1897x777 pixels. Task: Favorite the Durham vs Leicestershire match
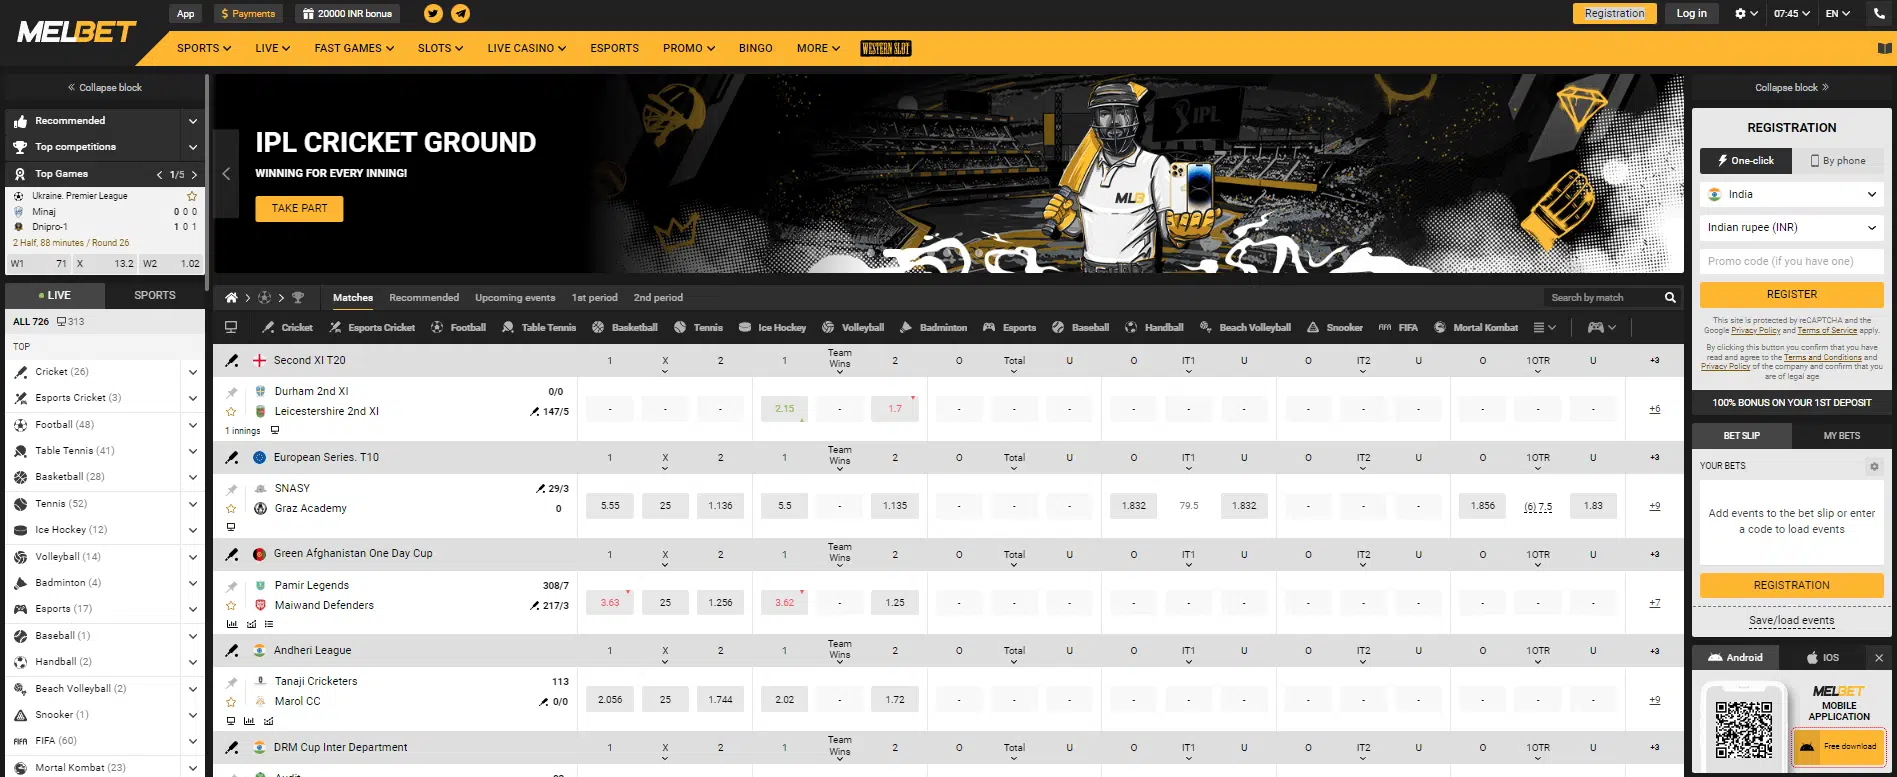232,411
